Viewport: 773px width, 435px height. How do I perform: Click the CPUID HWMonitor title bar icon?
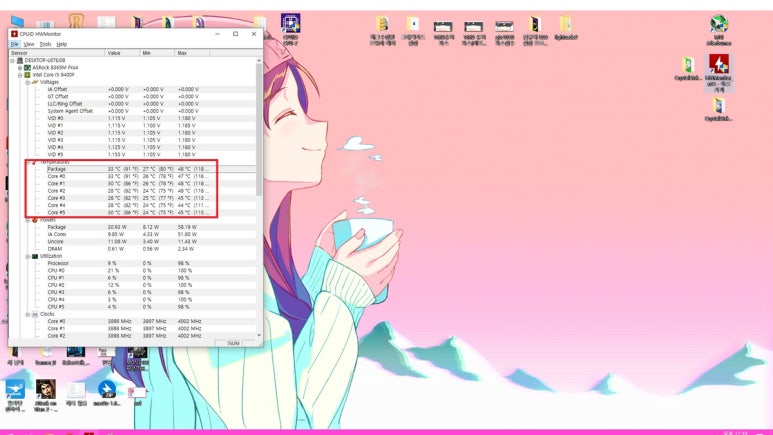click(14, 34)
